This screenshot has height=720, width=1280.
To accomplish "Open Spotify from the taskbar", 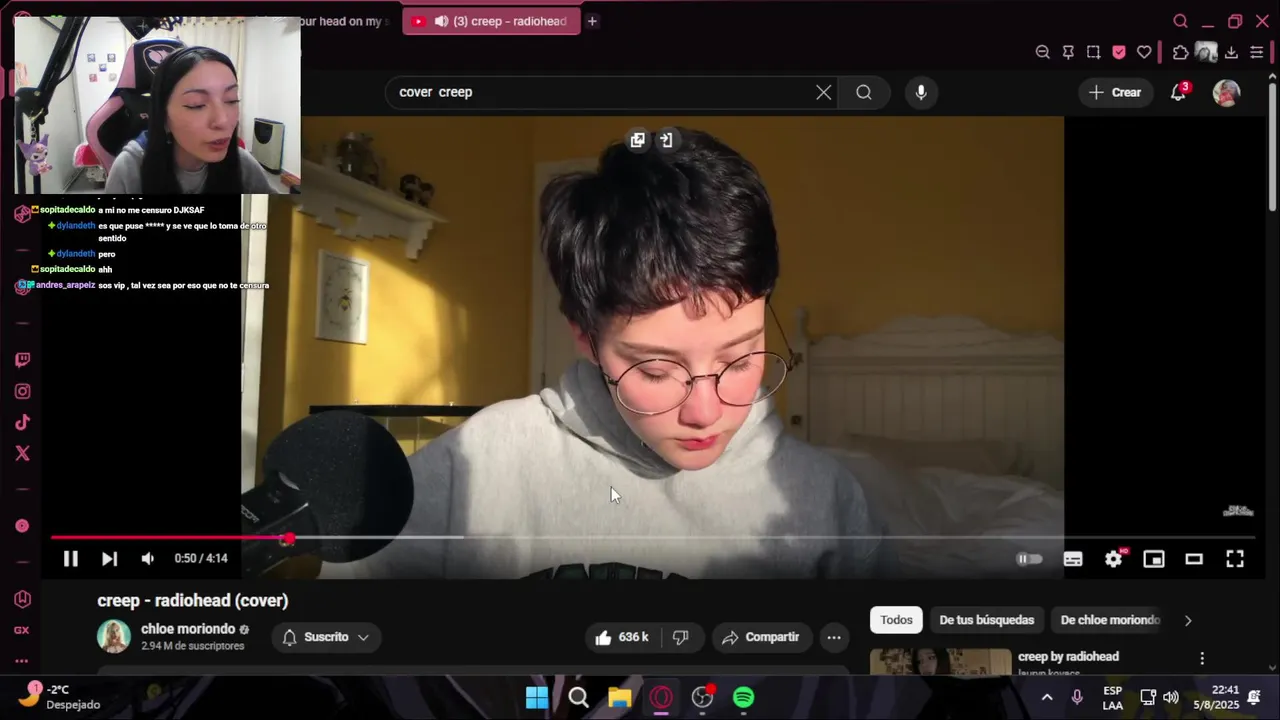I will click(x=743, y=697).
